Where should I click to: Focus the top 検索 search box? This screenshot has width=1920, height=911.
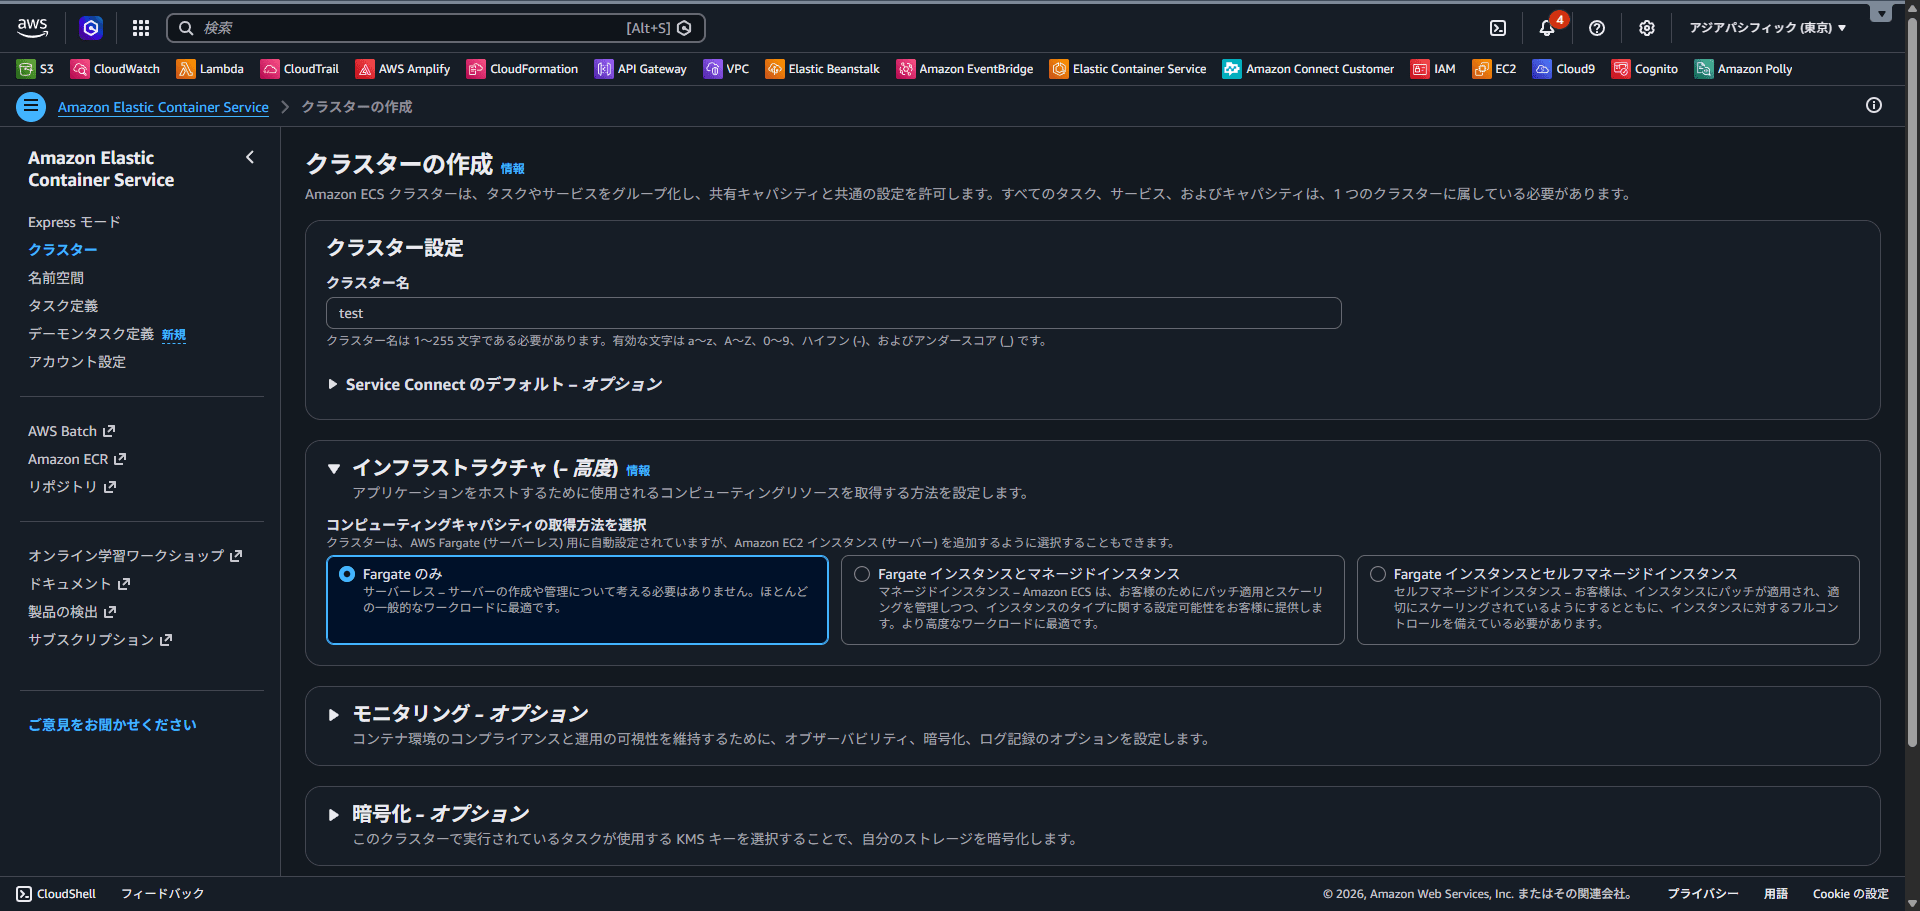click(436, 28)
